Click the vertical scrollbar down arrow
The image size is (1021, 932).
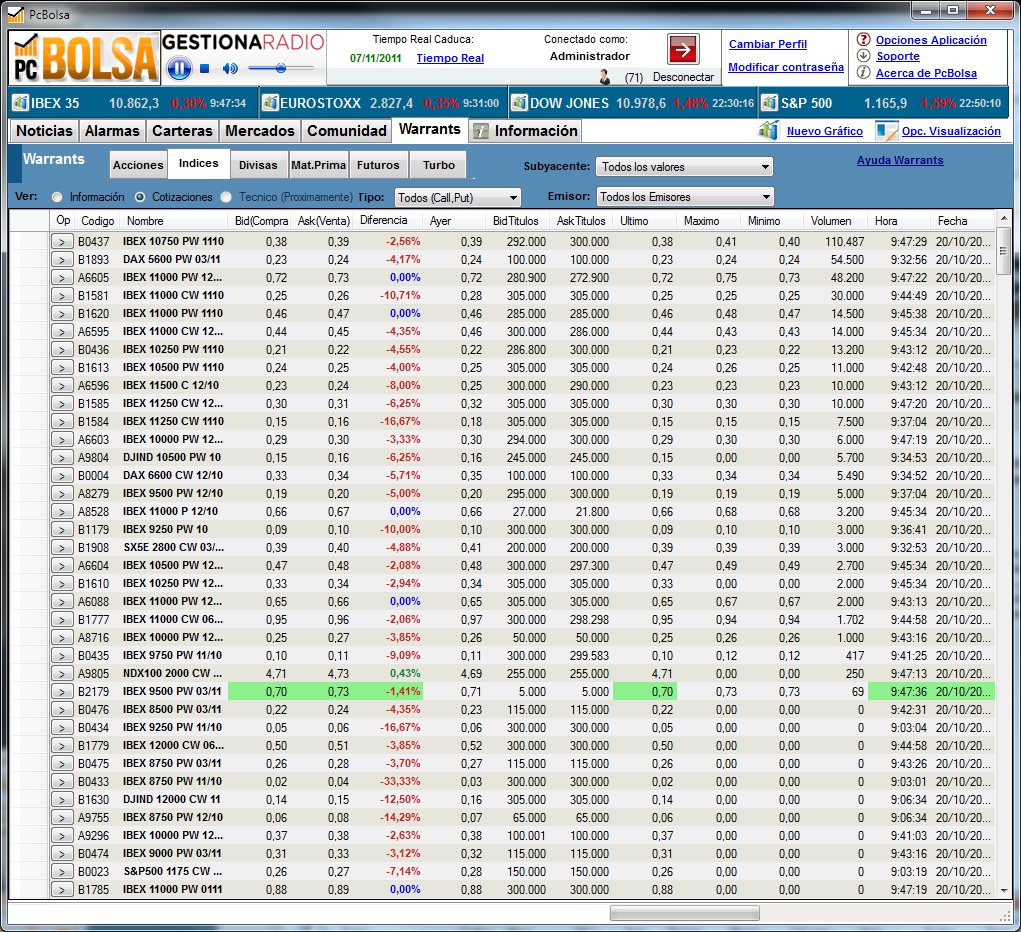coord(1003,890)
